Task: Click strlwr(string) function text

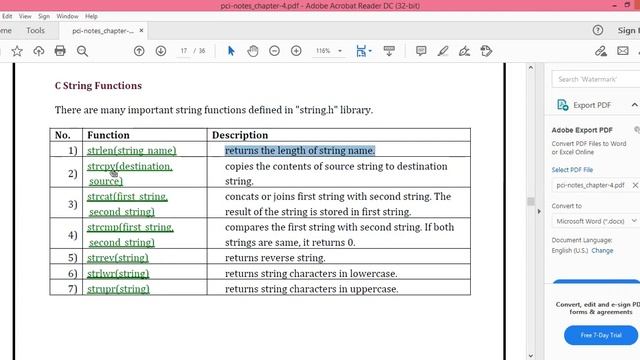Action: coord(118,273)
